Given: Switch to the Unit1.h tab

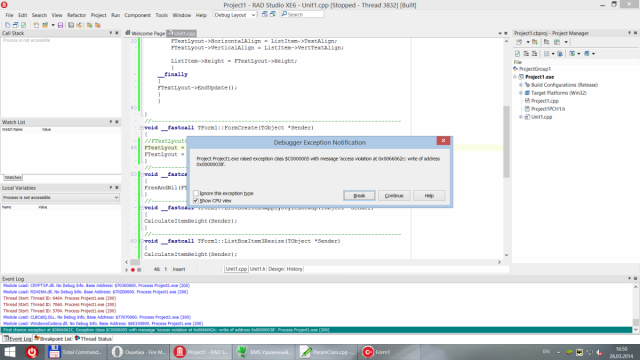Looking at the screenshot, I should pos(258,269).
